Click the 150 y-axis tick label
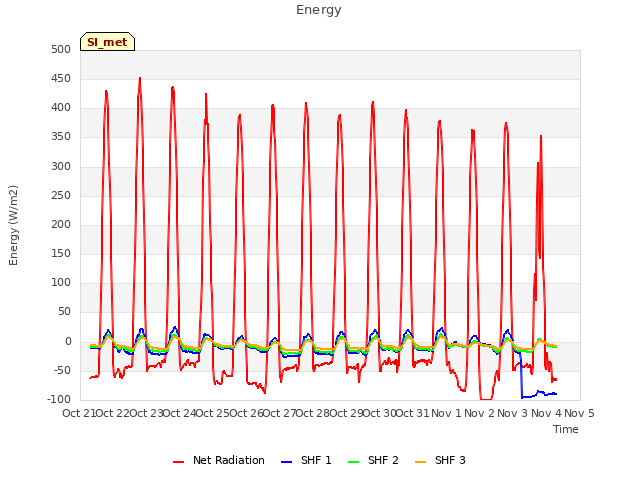Viewport: 640px width, 480px height. coord(61,253)
